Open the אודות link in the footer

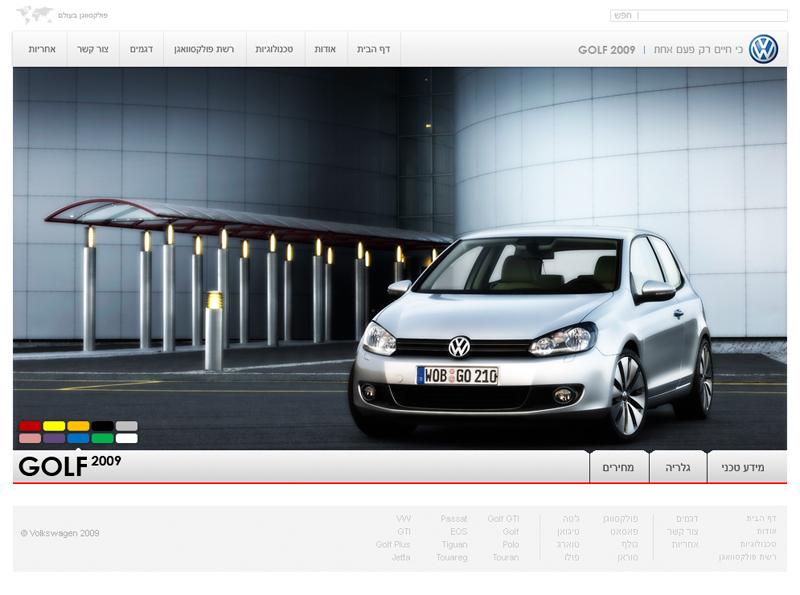pyautogui.click(x=766, y=532)
